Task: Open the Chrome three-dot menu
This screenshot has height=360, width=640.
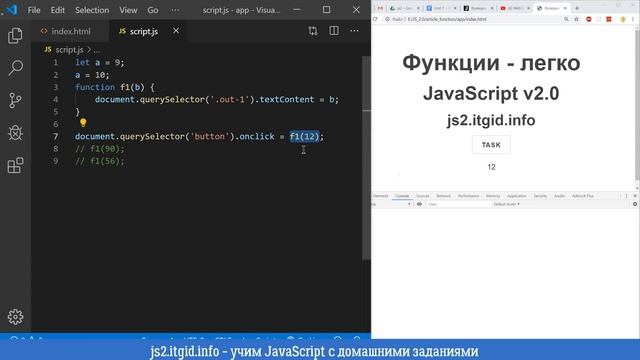Action: (x=633, y=19)
